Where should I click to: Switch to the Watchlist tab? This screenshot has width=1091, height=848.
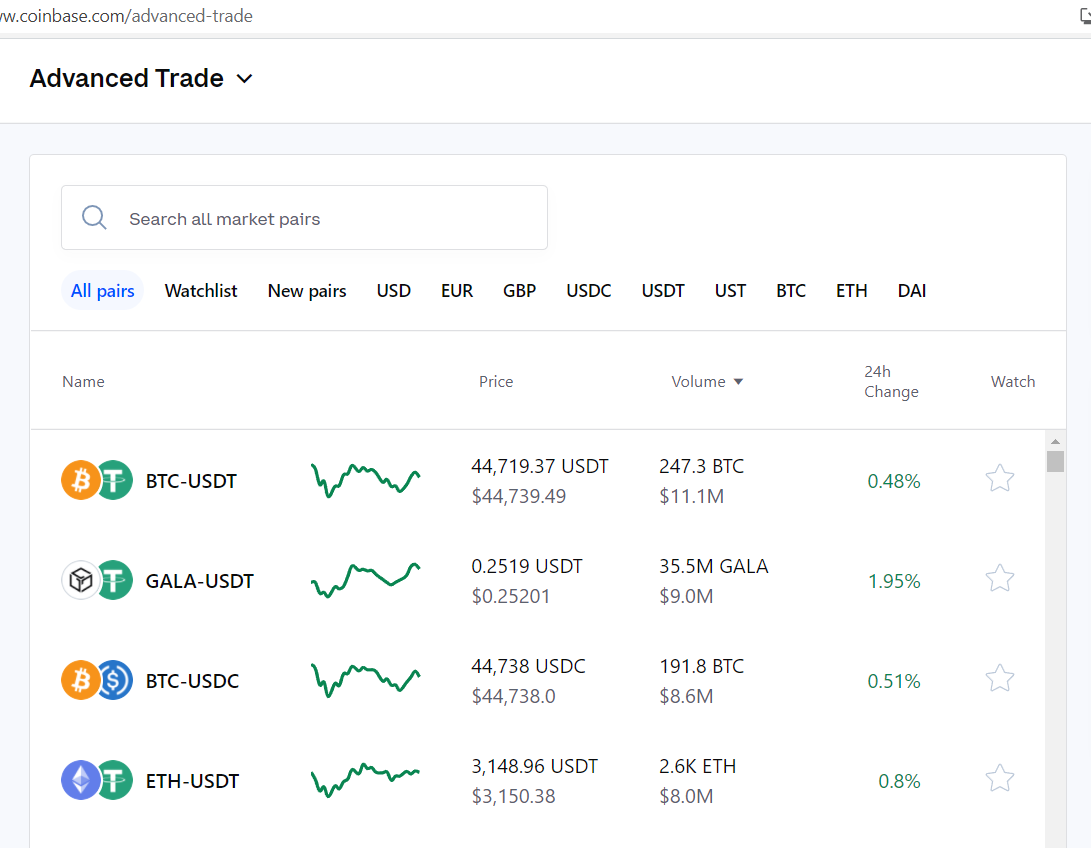pos(201,291)
